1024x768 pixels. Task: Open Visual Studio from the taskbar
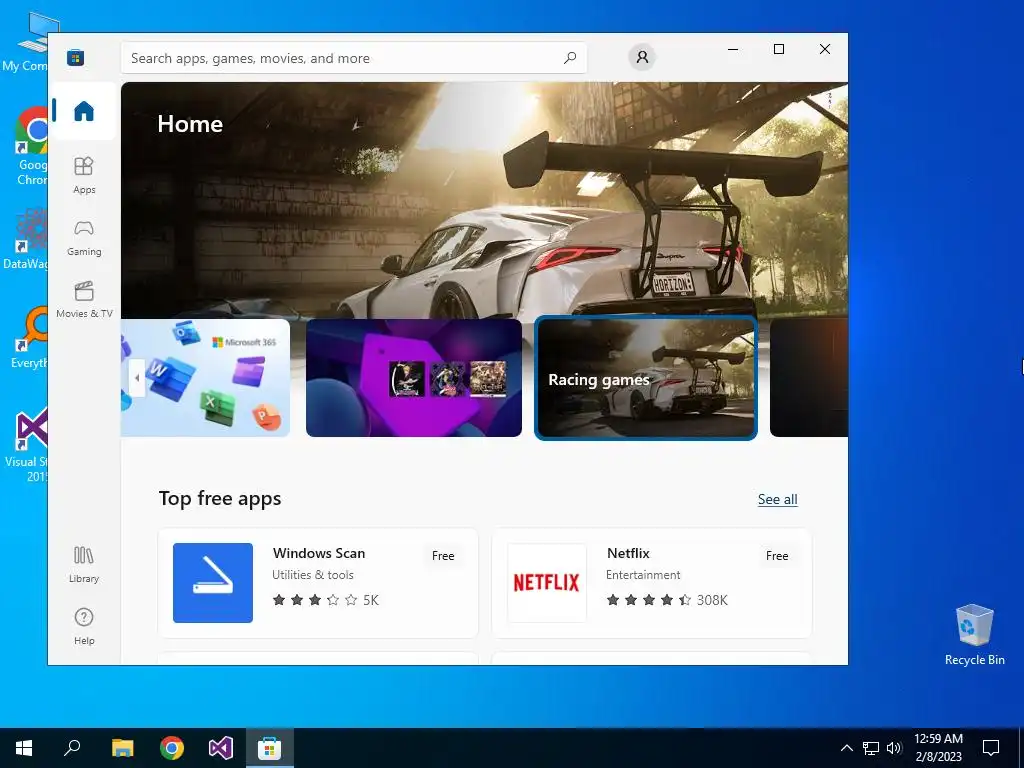click(221, 748)
